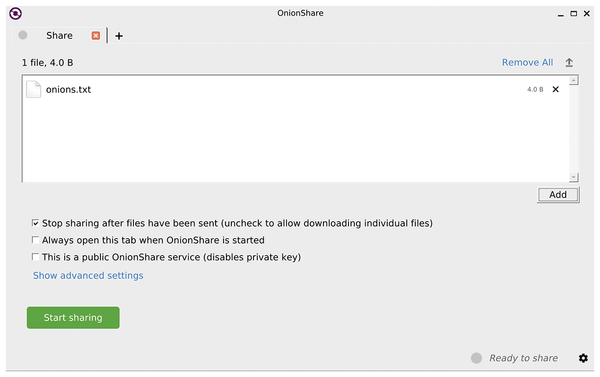Screen dimensions: 600x377
Task: Open a new tab with plus icon
Action: [x=119, y=36]
